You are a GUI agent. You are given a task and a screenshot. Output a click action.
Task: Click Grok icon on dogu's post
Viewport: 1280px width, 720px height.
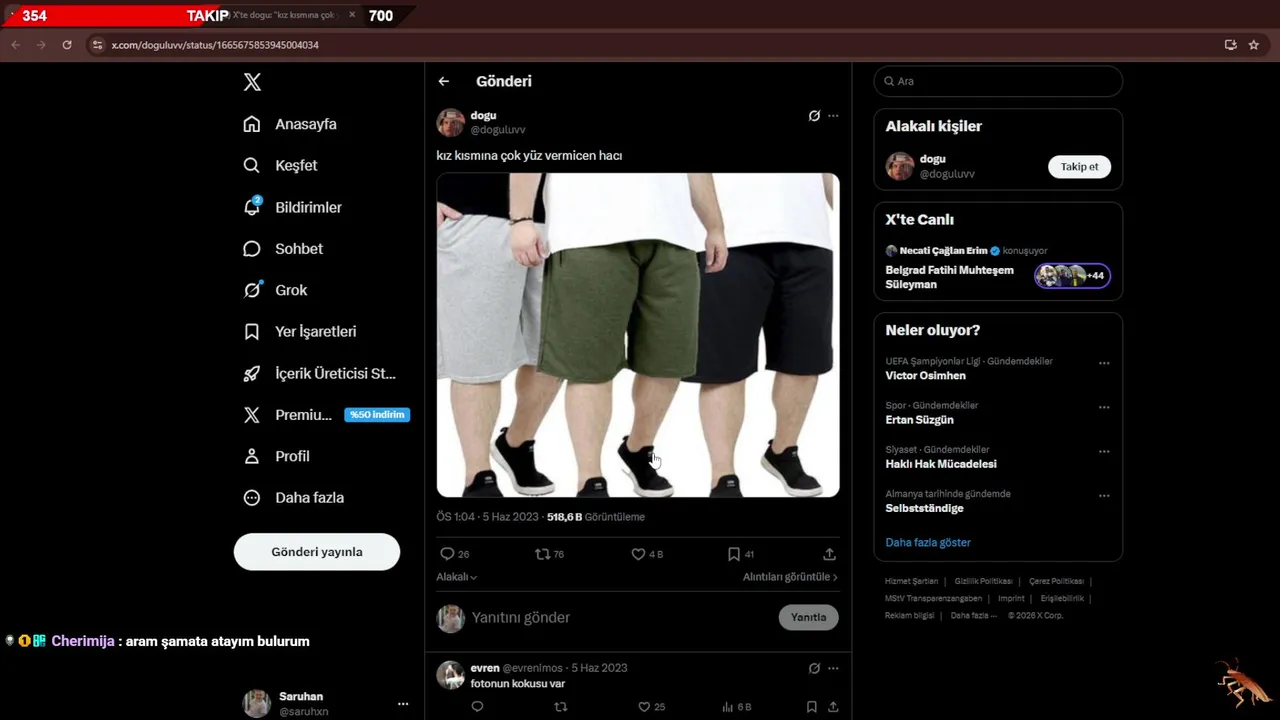[814, 116]
